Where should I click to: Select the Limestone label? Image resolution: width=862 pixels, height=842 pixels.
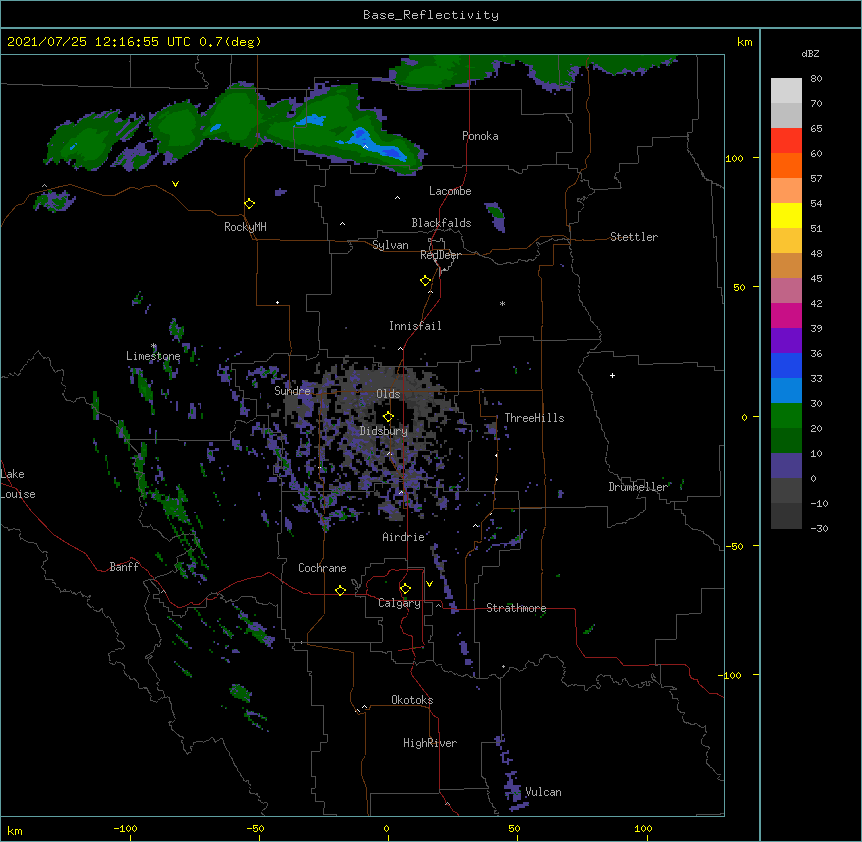click(153, 356)
